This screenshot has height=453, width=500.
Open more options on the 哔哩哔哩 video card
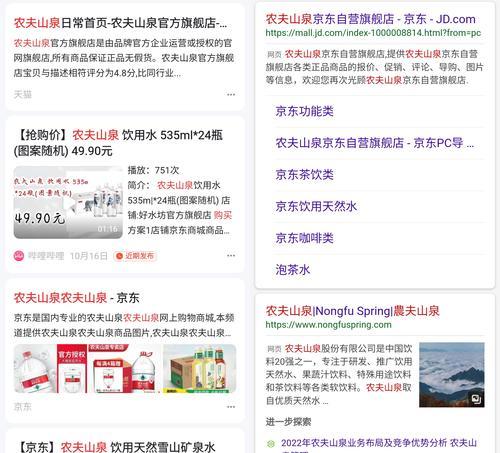point(231,256)
